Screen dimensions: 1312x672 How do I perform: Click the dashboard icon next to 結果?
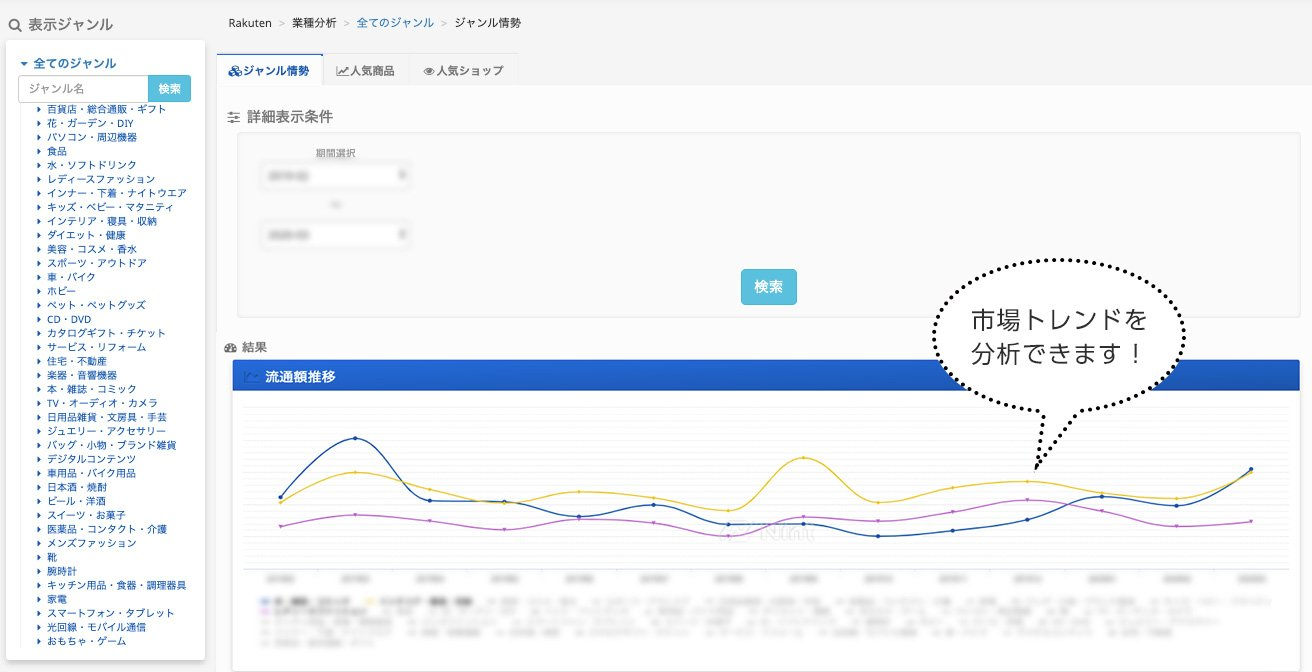point(231,347)
